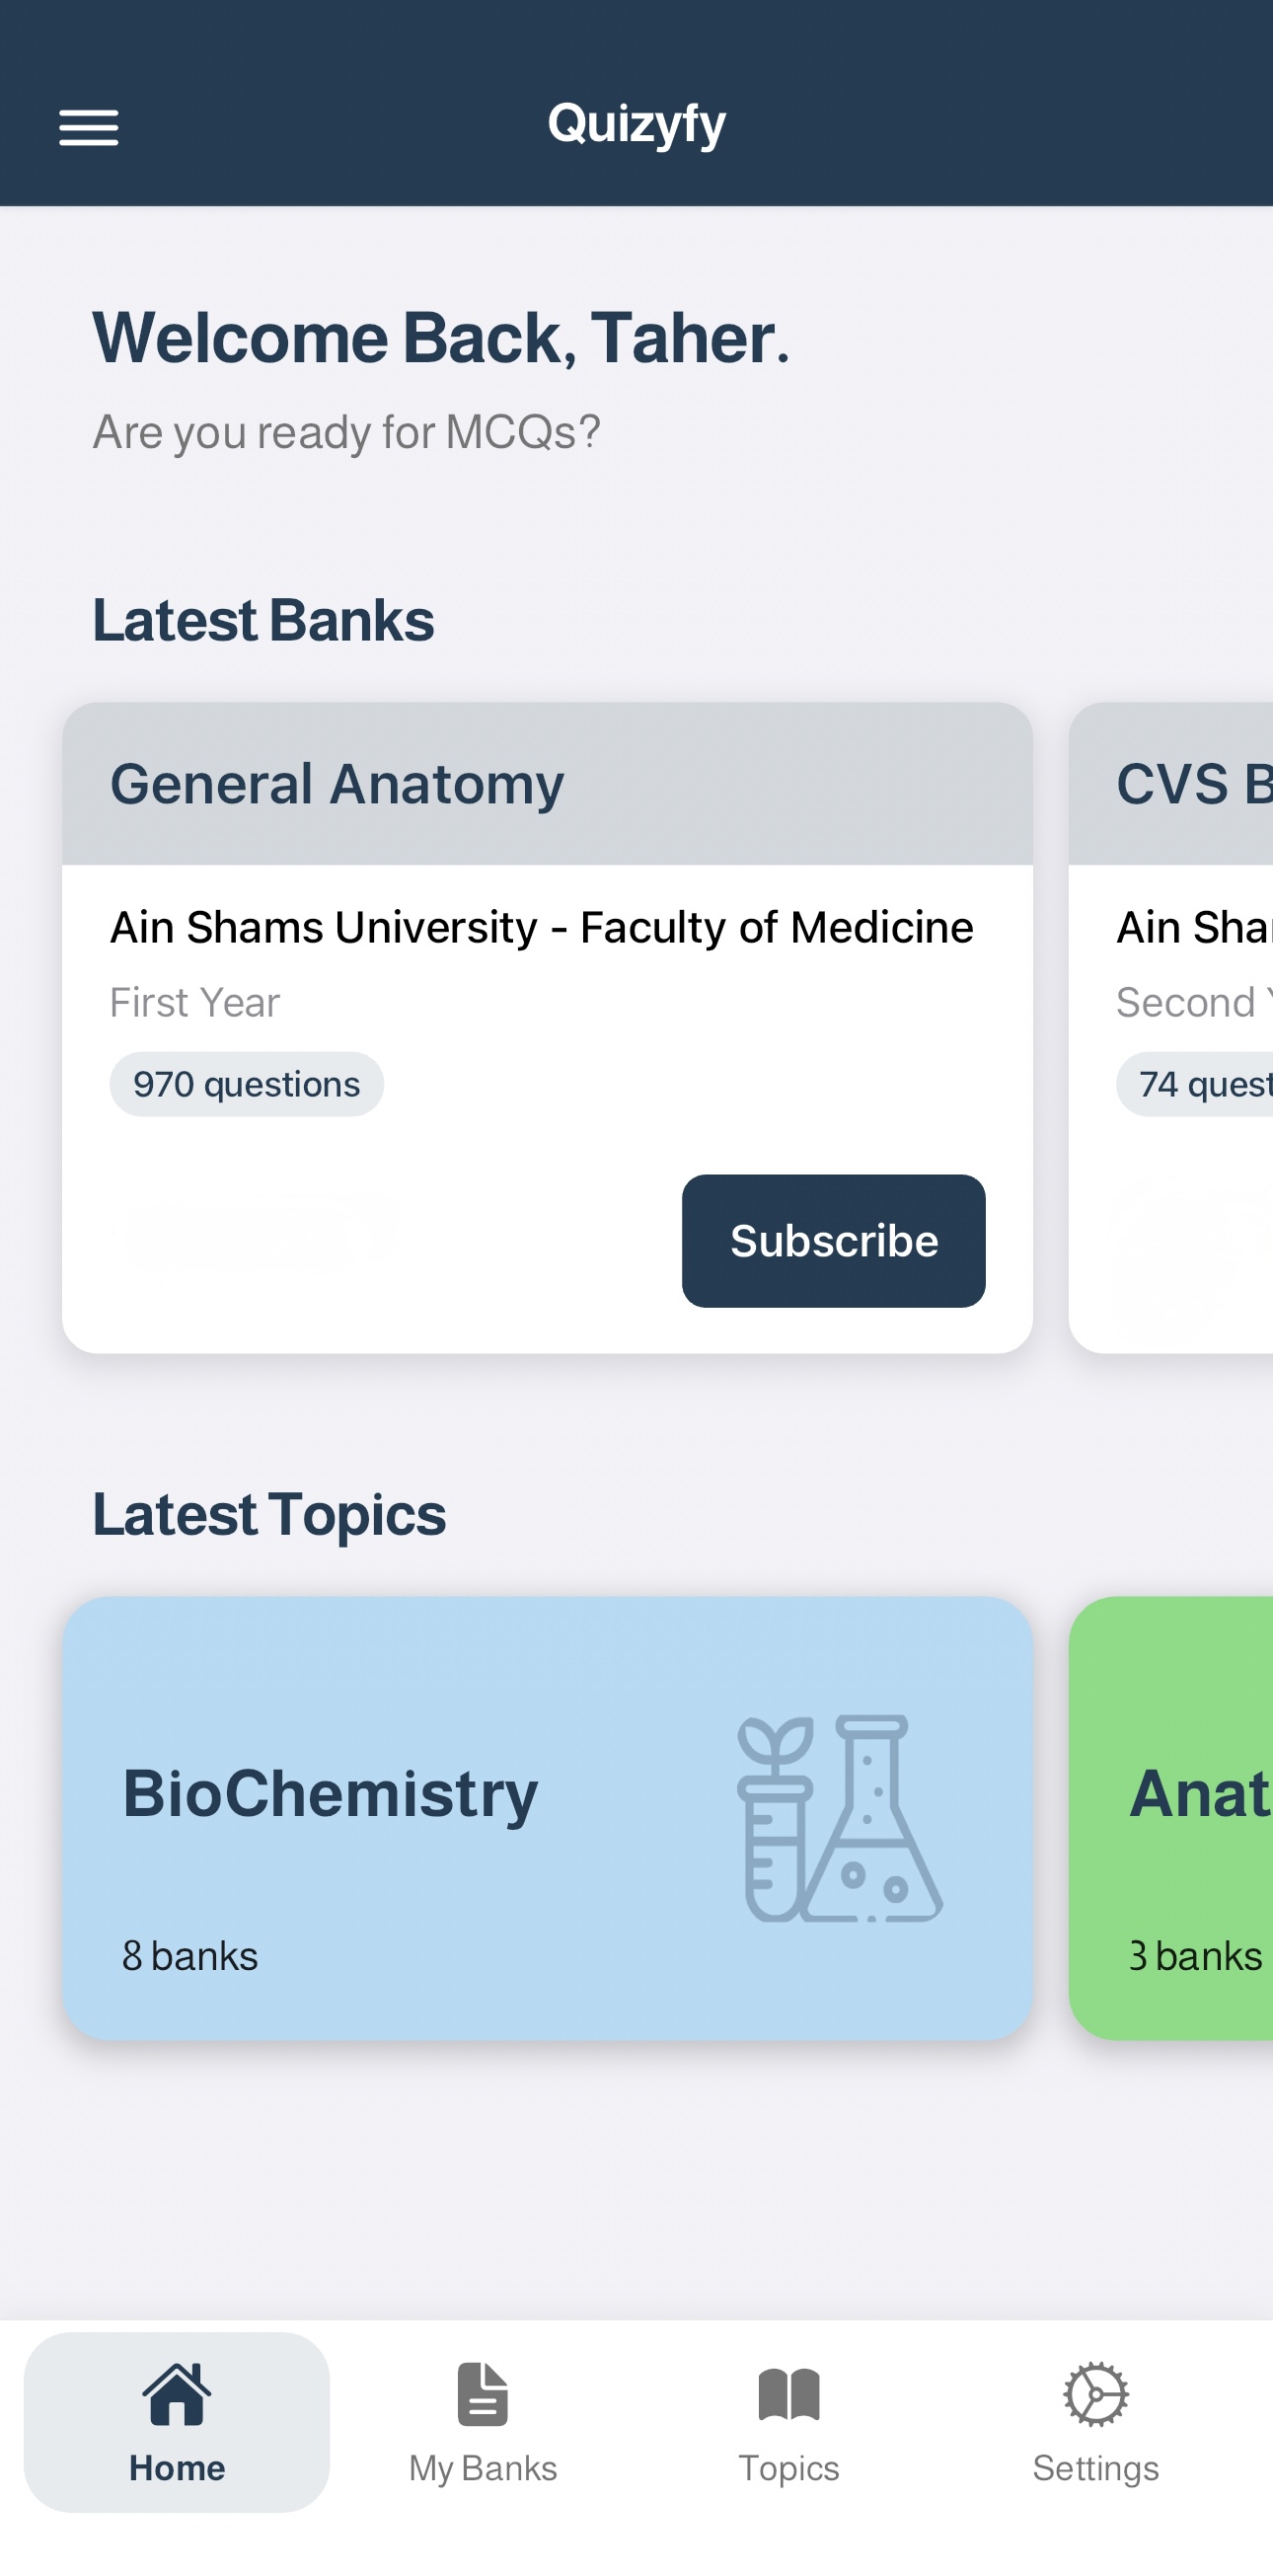Tap the Home house icon
This screenshot has width=1273, height=2576.
coord(177,2394)
